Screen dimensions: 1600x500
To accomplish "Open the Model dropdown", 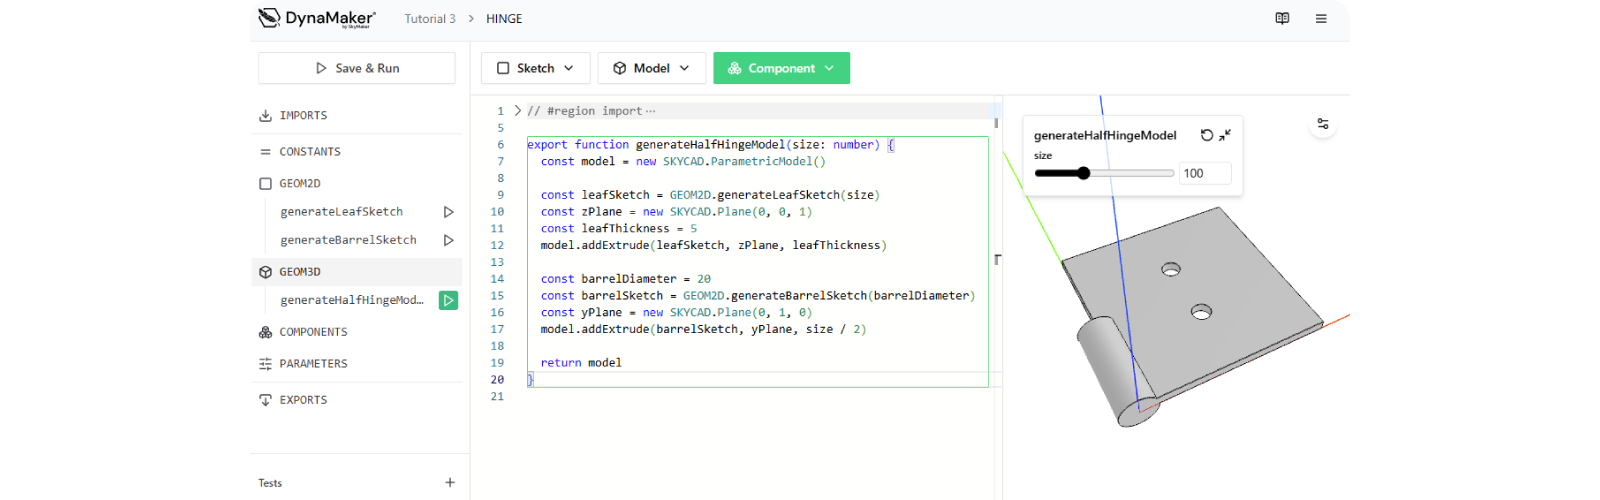I will point(651,68).
